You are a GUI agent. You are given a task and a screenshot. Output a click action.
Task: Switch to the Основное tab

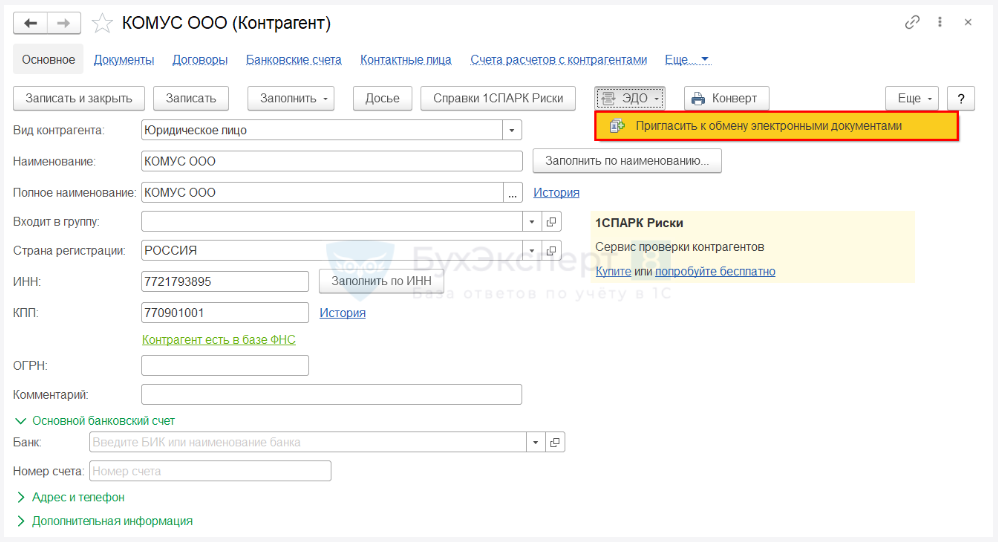[49, 59]
